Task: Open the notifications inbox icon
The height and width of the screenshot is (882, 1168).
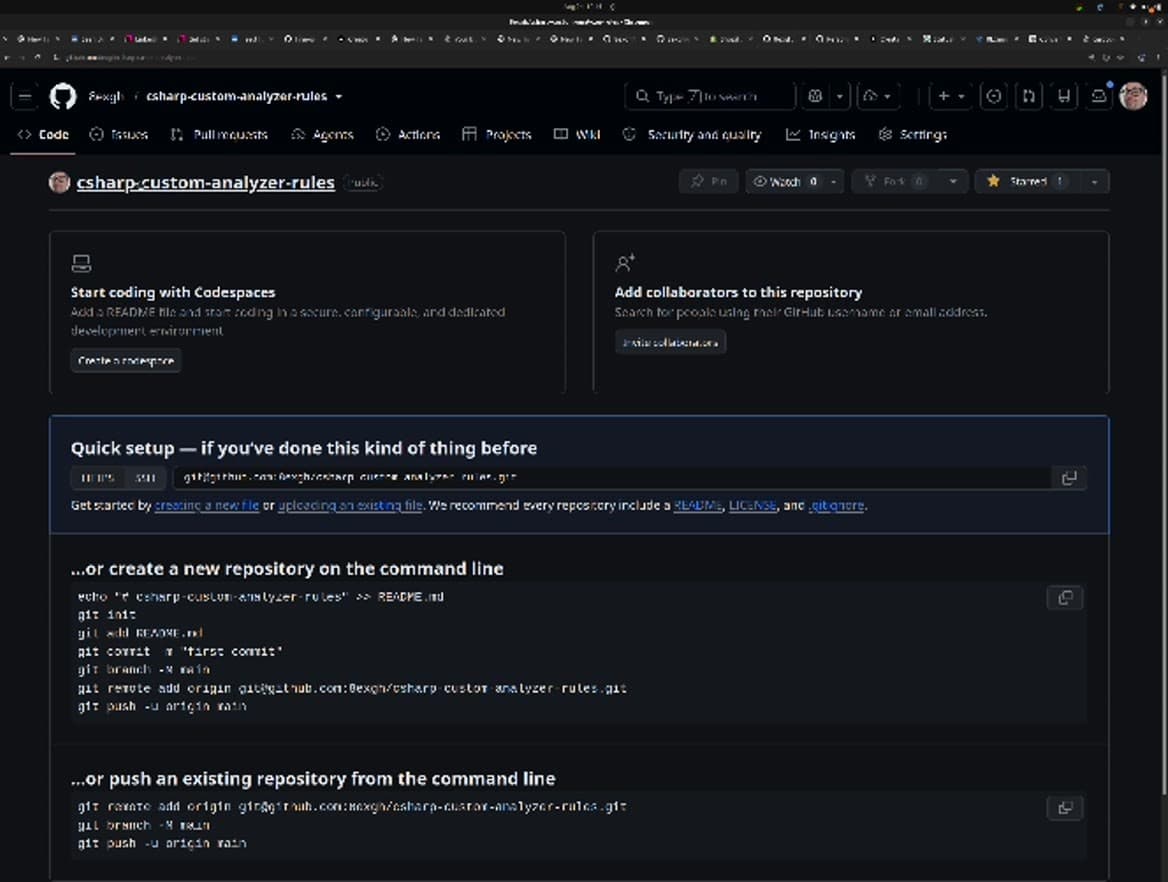Action: [1099, 96]
